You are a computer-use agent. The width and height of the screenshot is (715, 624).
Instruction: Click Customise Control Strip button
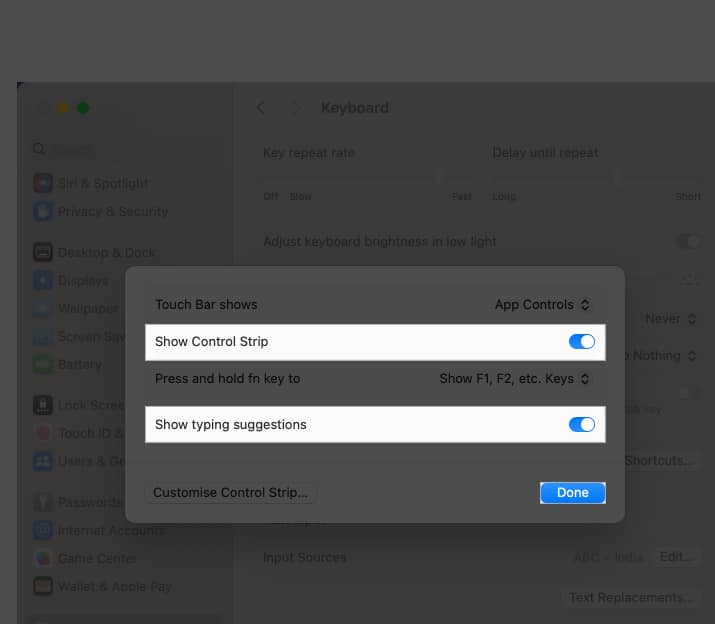[230, 493]
